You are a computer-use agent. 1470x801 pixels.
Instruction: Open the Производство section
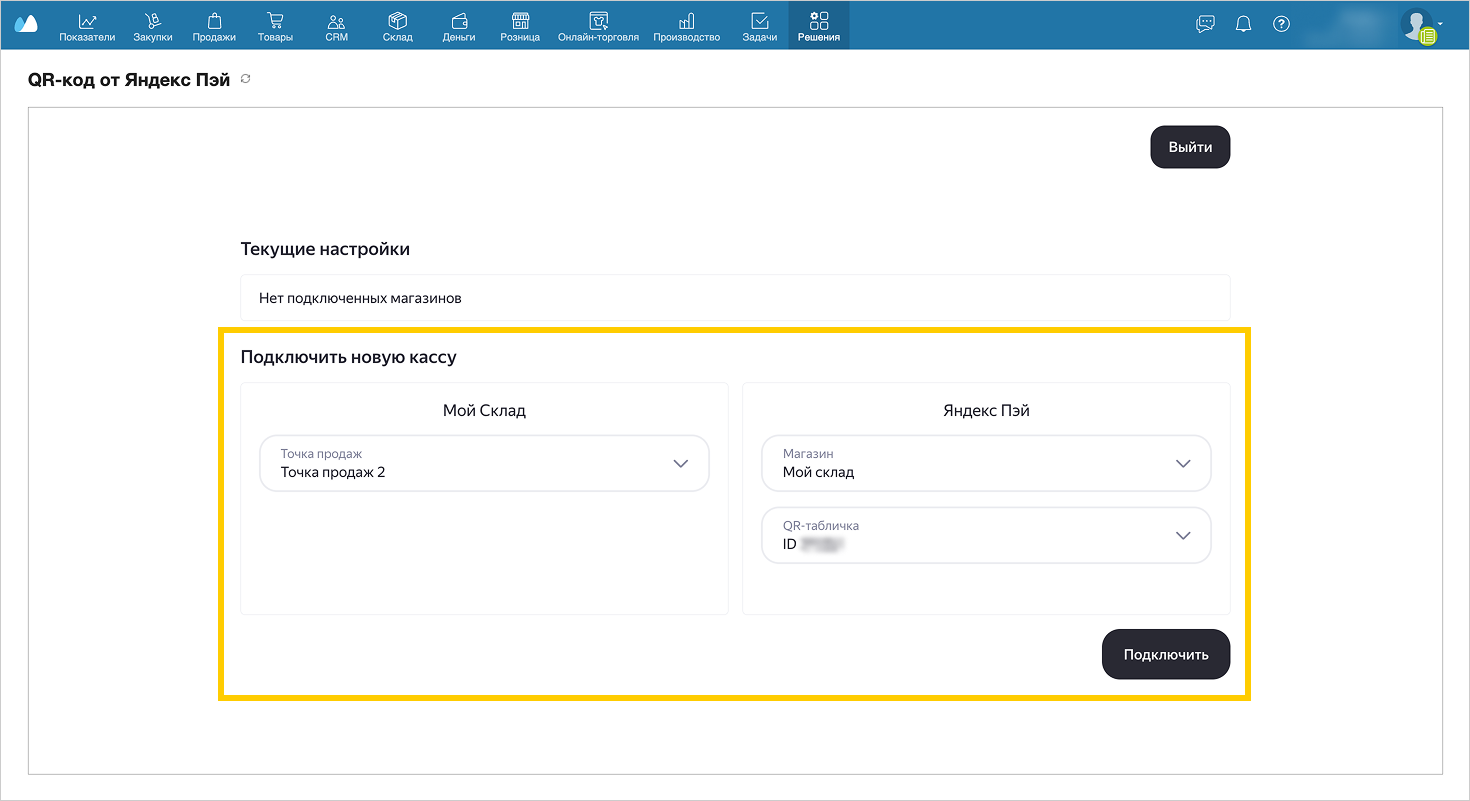click(686, 27)
